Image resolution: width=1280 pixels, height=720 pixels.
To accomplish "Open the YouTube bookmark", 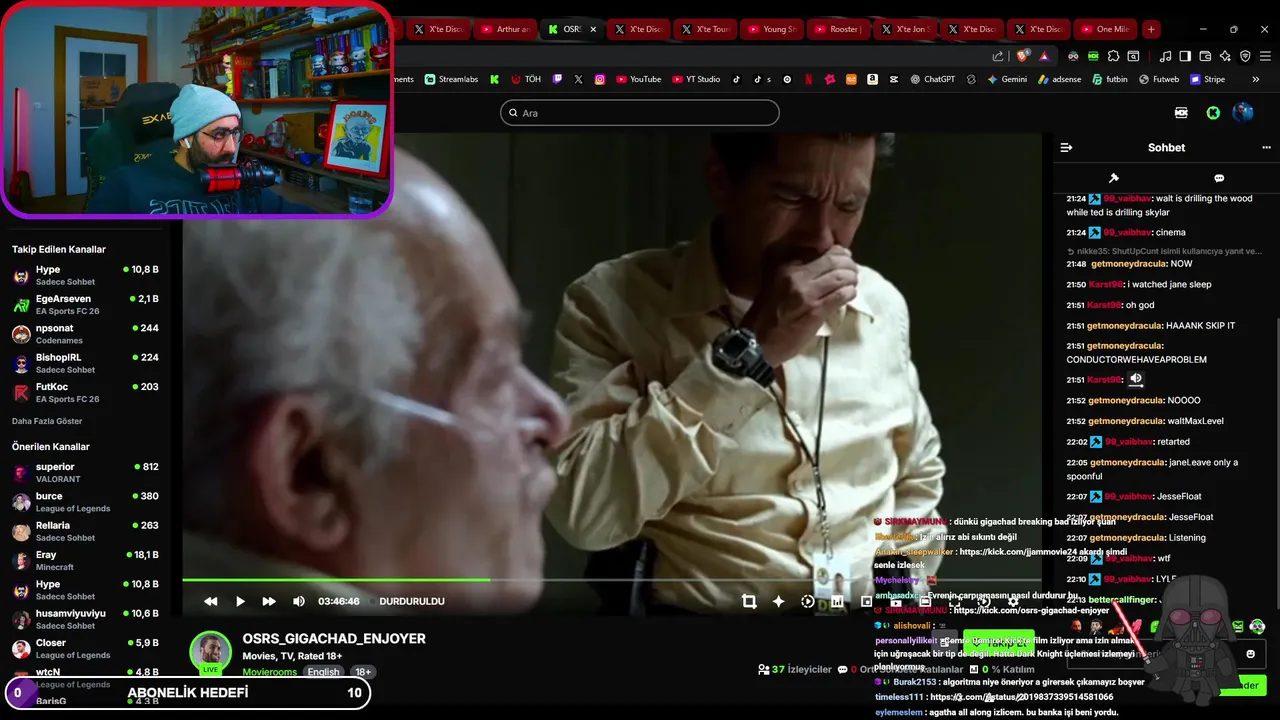I will (638, 79).
